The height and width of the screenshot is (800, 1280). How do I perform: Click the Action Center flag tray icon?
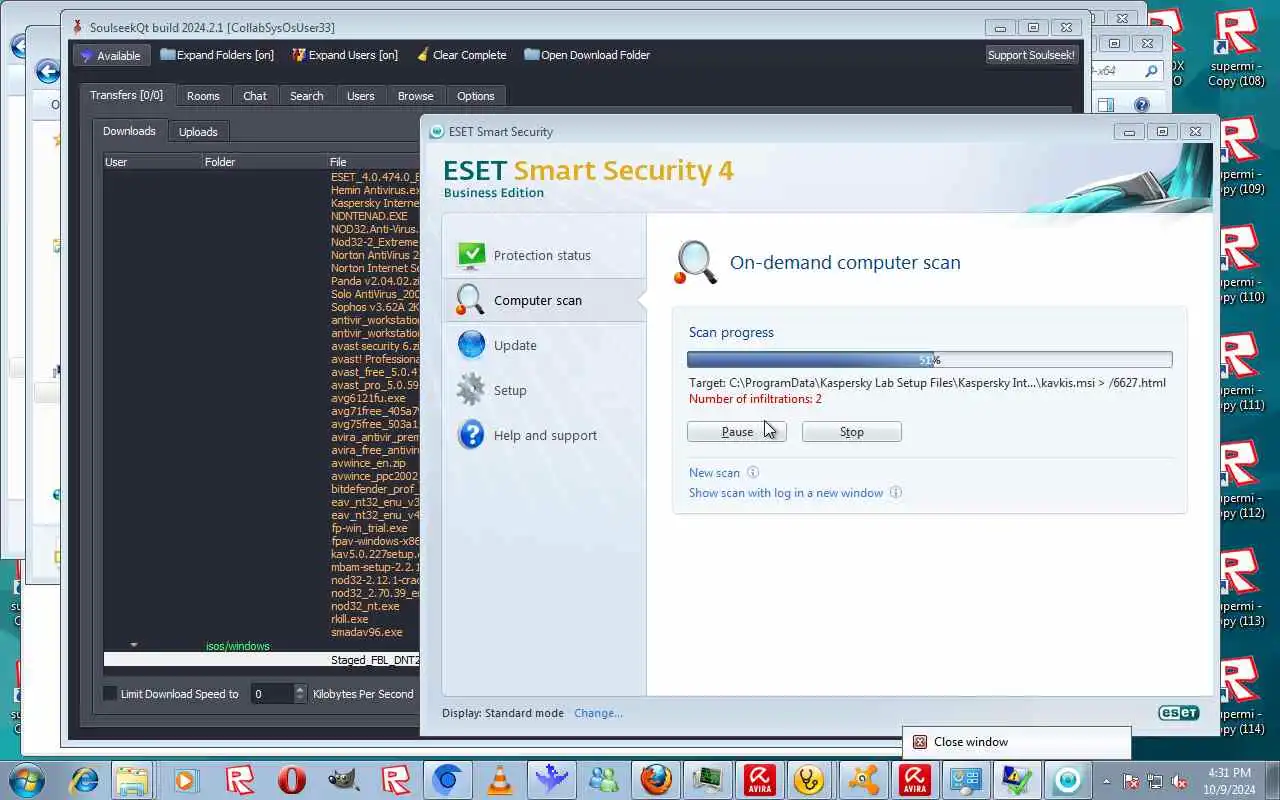1131,780
